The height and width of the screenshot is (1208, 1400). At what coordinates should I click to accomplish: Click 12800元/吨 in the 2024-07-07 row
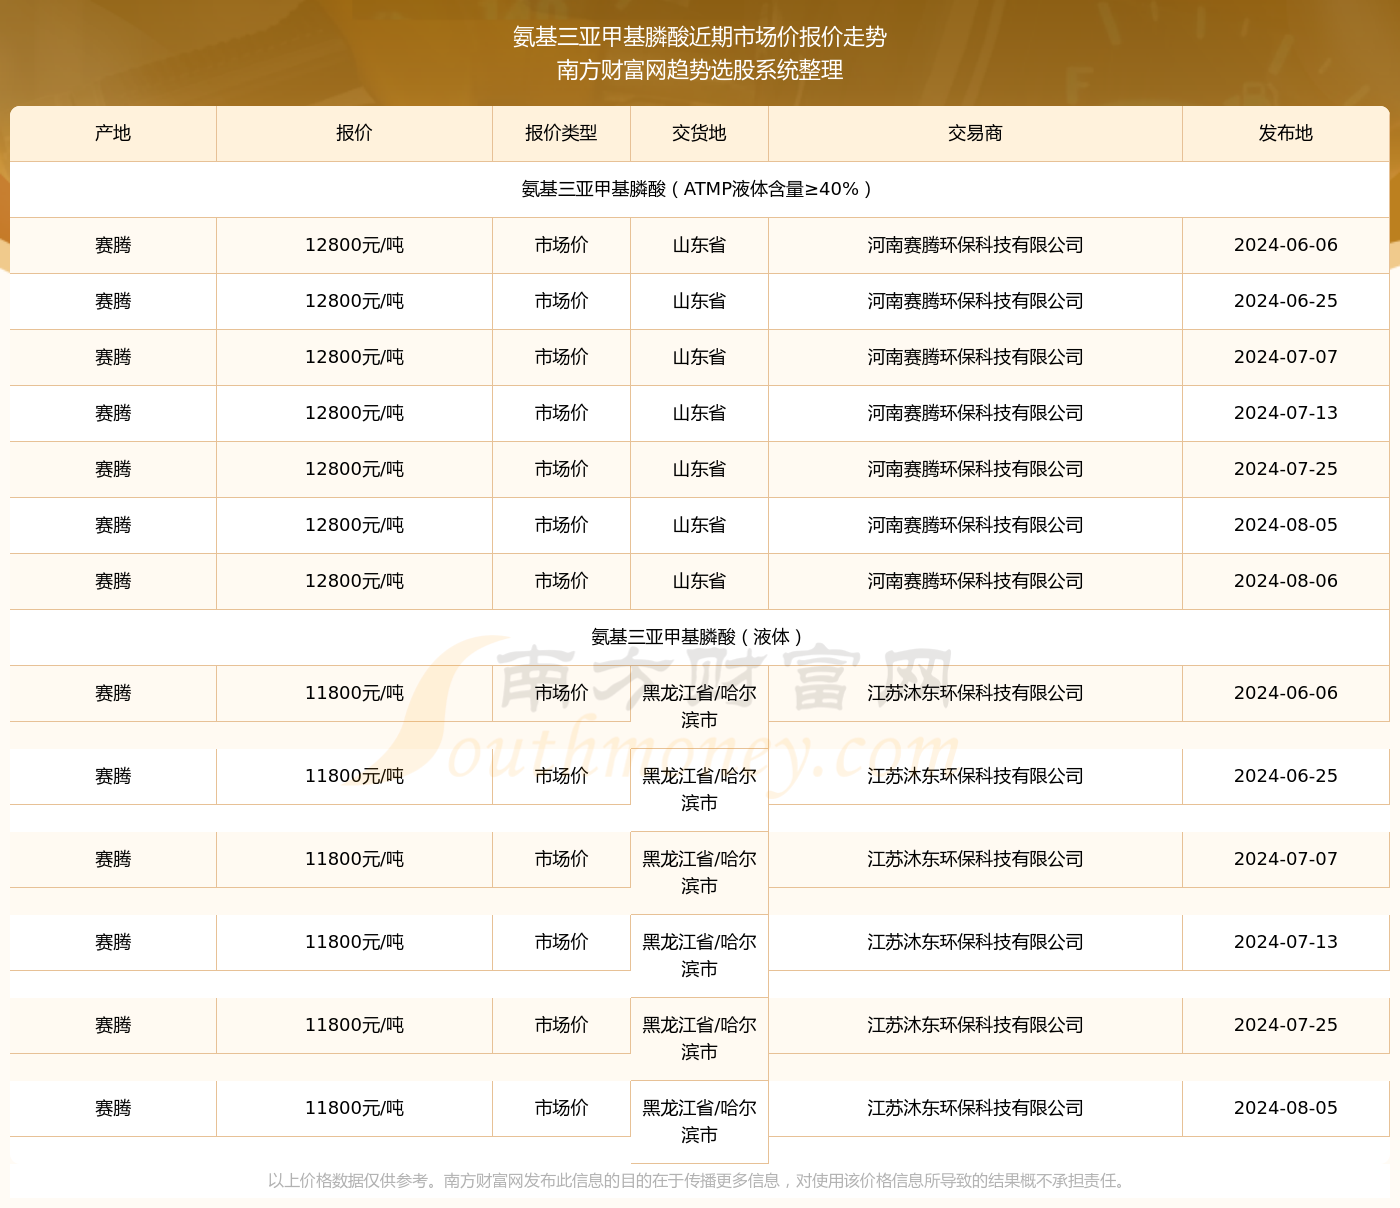[x=354, y=357]
